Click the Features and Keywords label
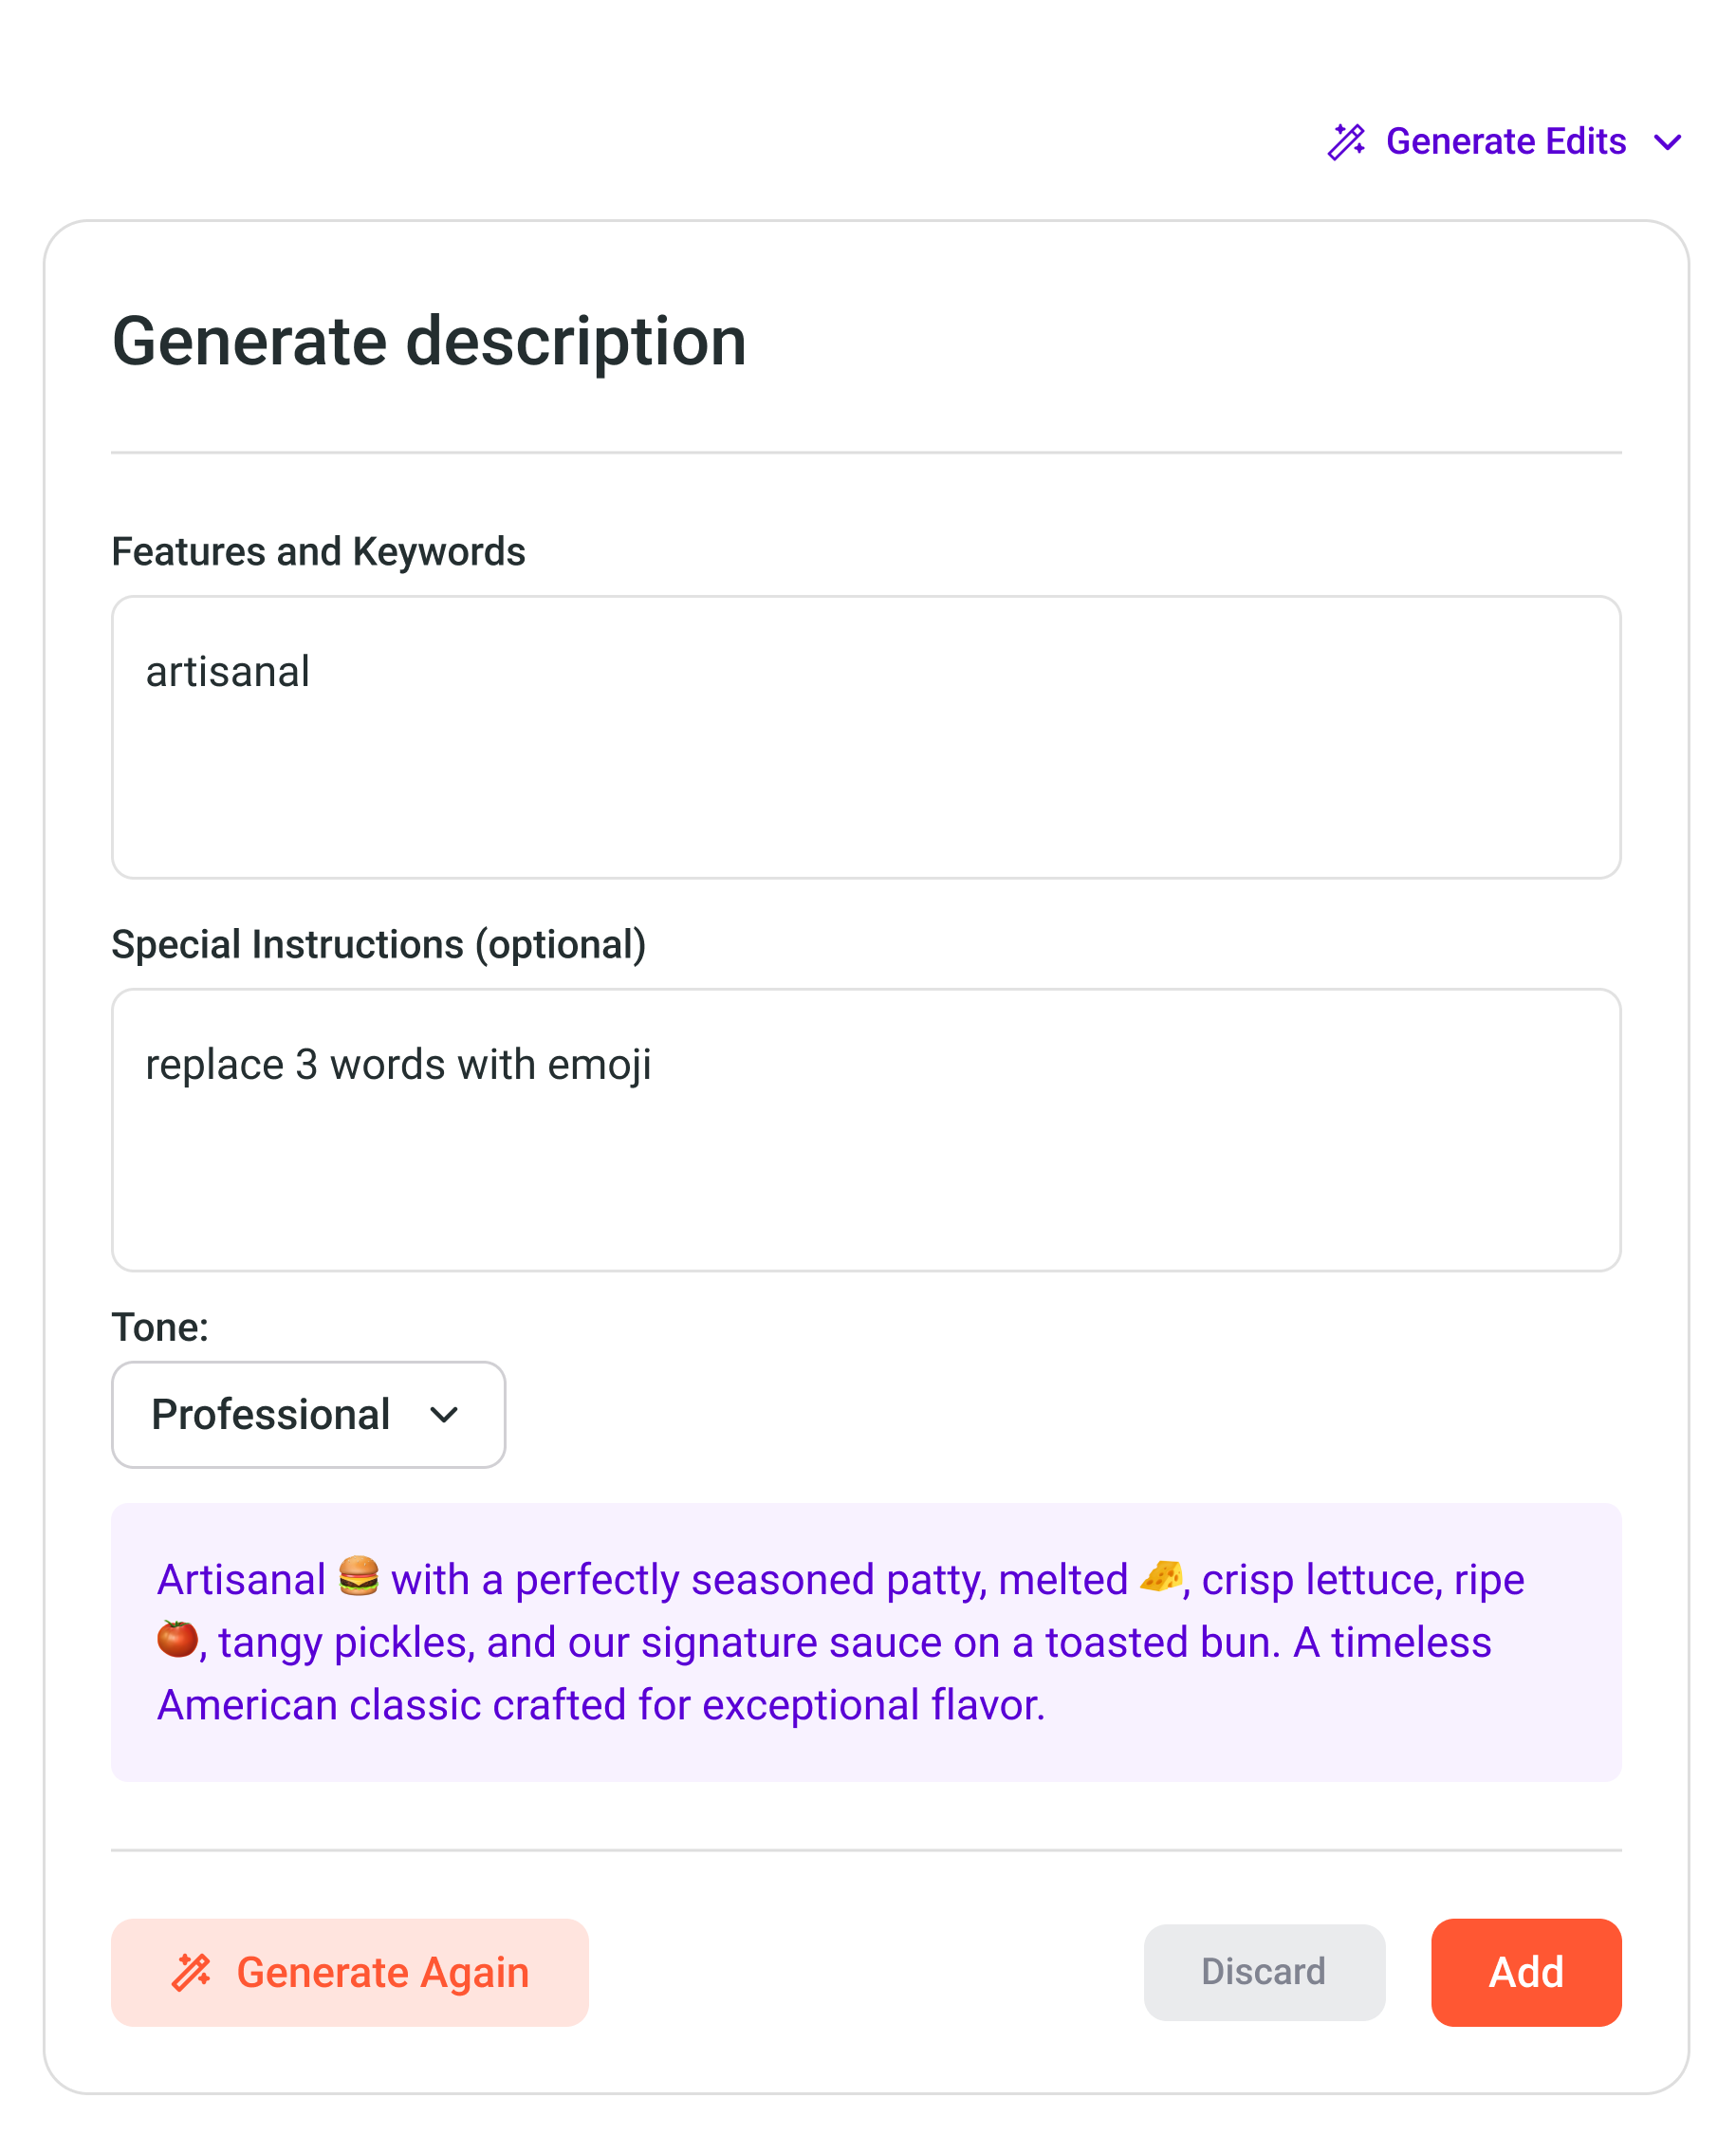Image resolution: width=1736 pixels, height=2135 pixels. (318, 552)
